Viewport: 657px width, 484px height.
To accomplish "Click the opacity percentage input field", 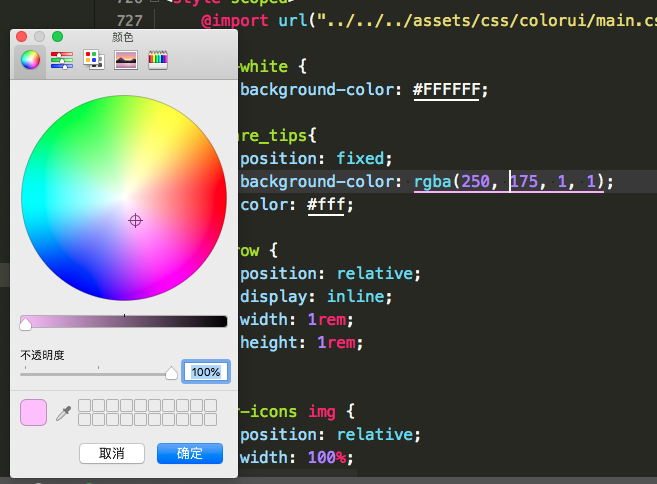I will (206, 372).
